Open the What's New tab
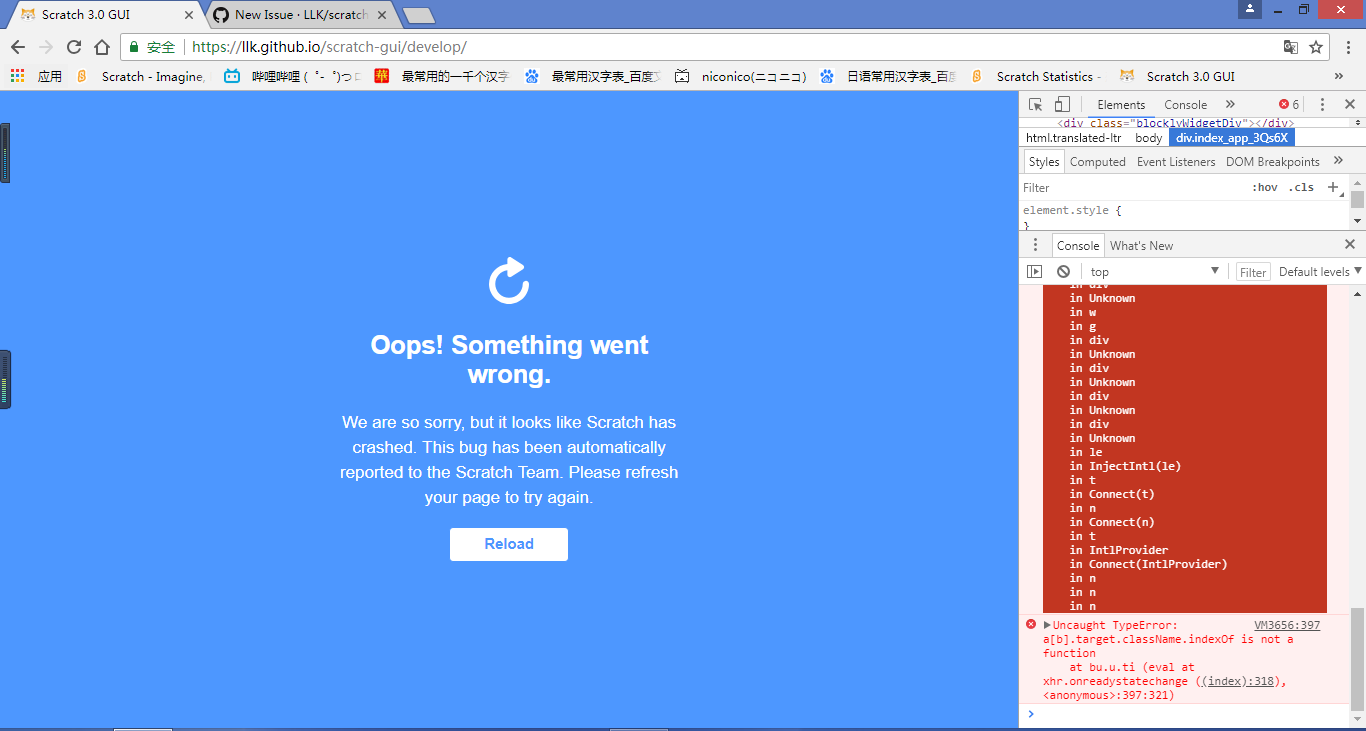 point(1141,245)
